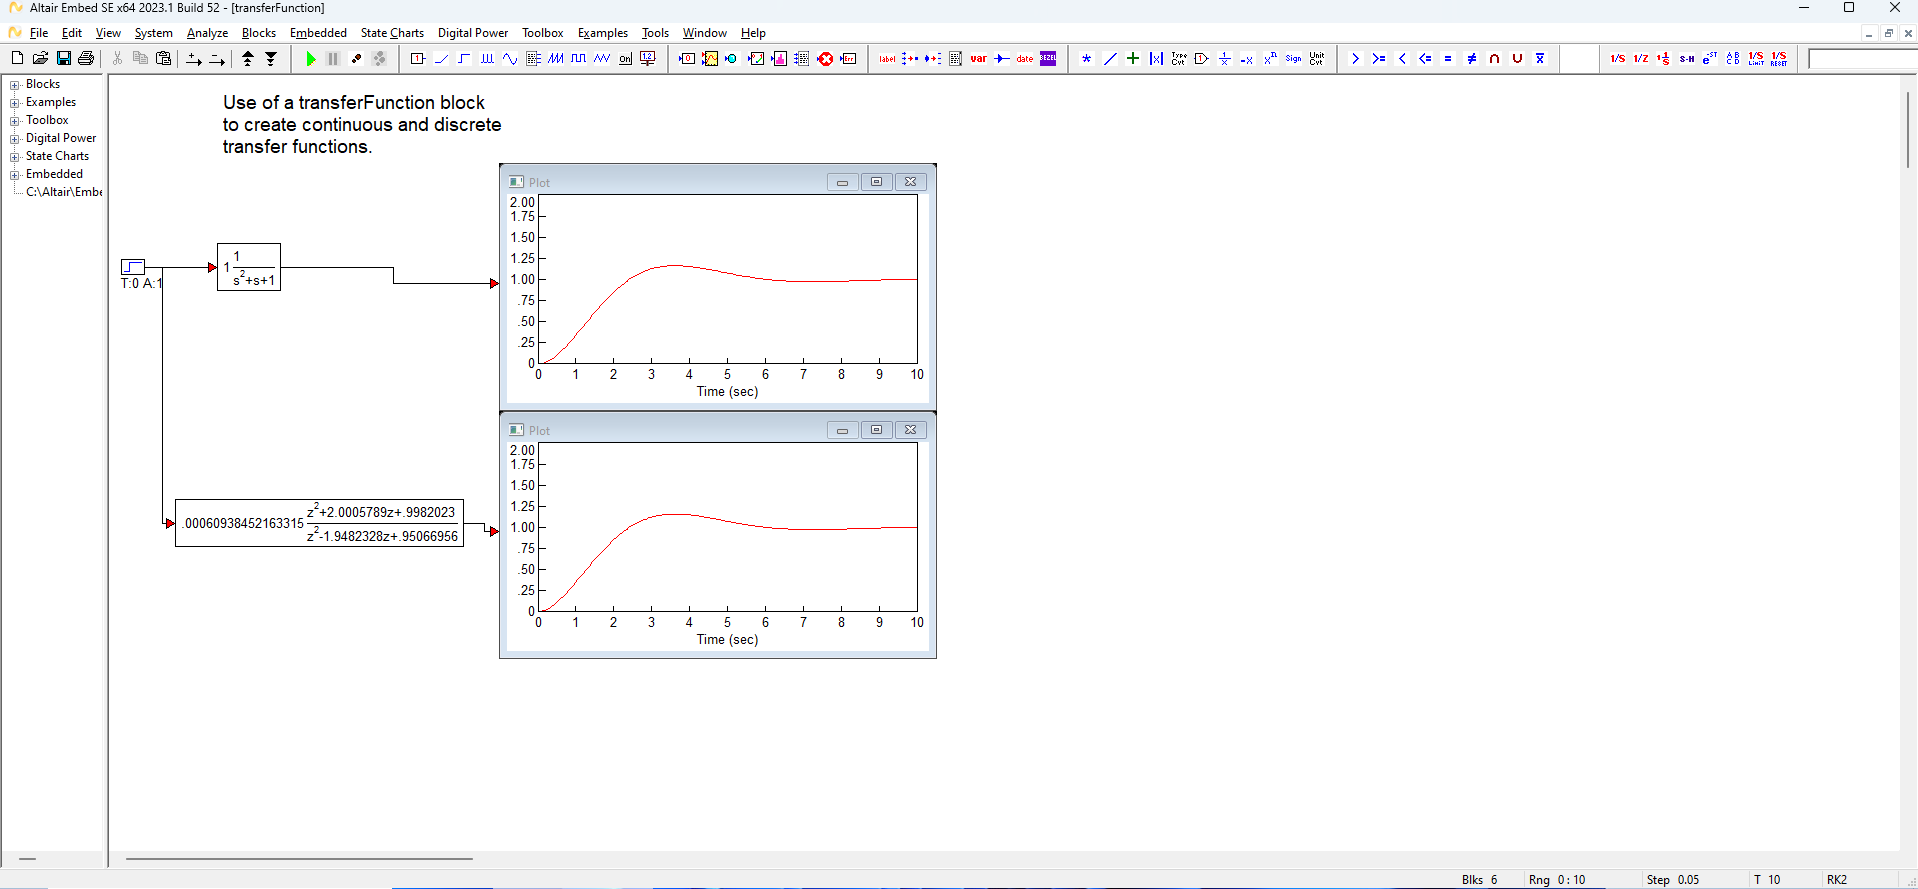Open a file with the folder icon
The width and height of the screenshot is (1918, 889).
pyautogui.click(x=40, y=59)
